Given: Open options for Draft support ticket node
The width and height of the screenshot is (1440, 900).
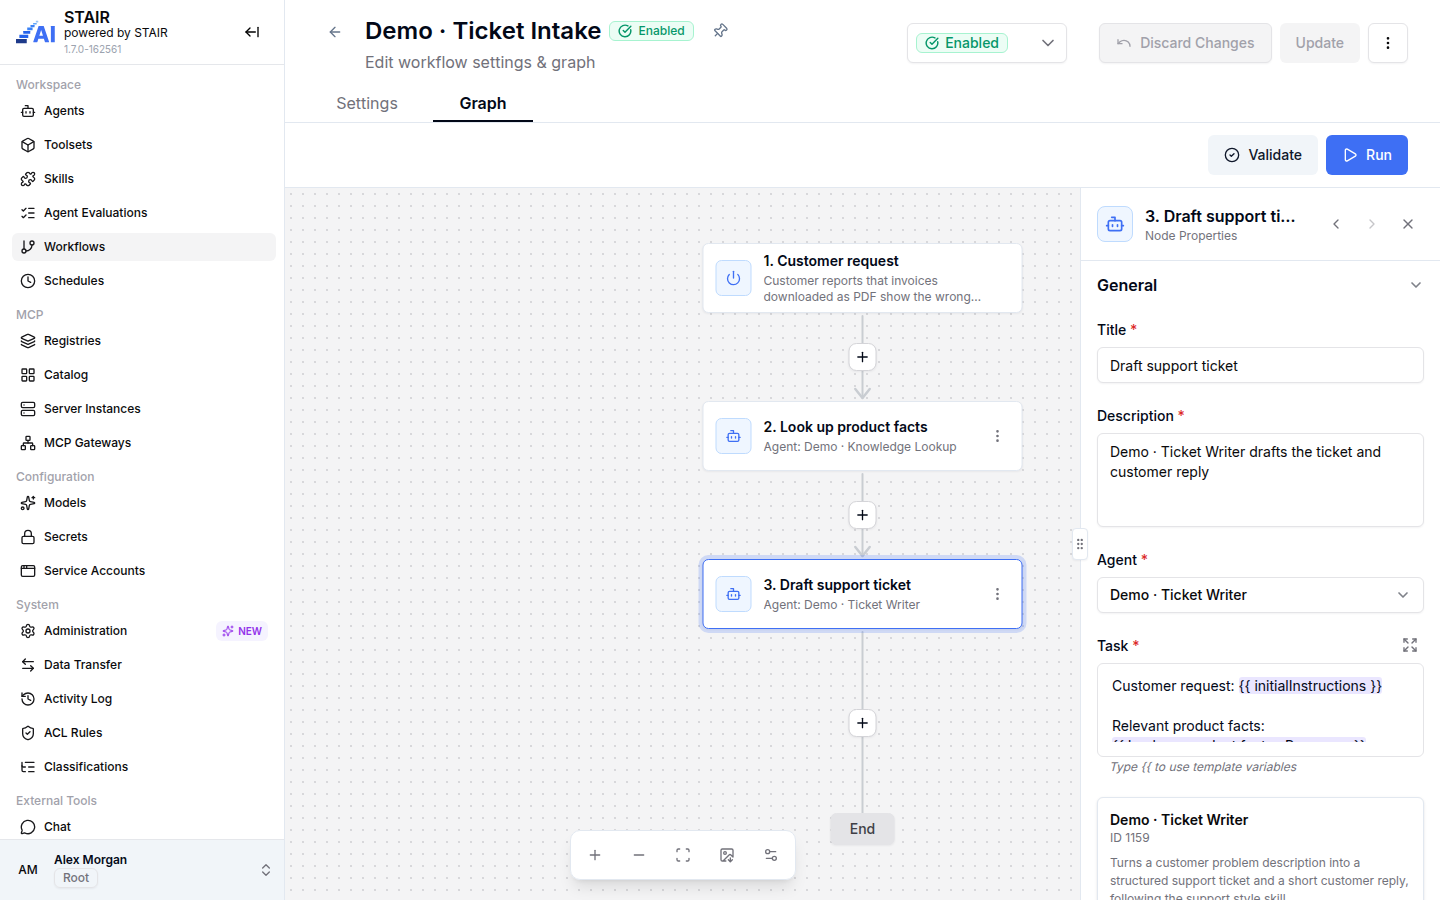Looking at the screenshot, I should pos(997,594).
